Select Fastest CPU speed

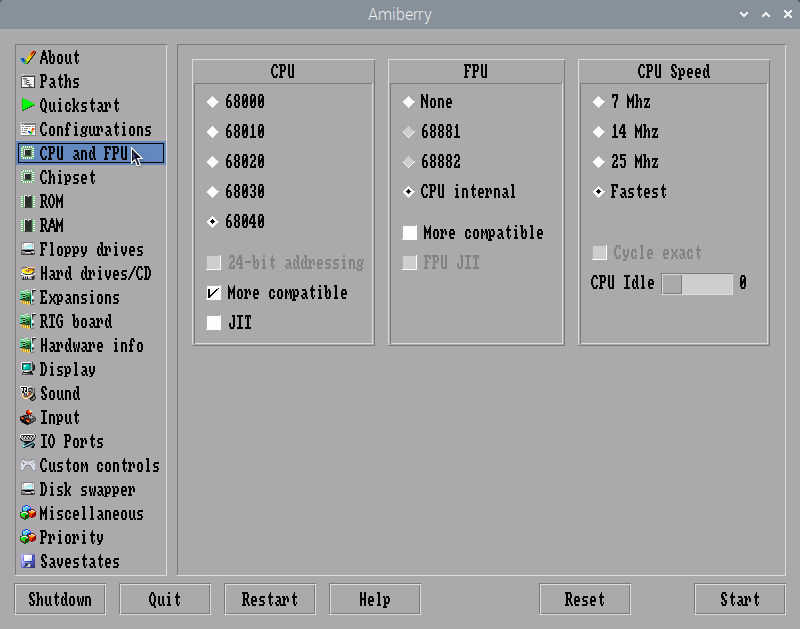[x=630, y=192]
